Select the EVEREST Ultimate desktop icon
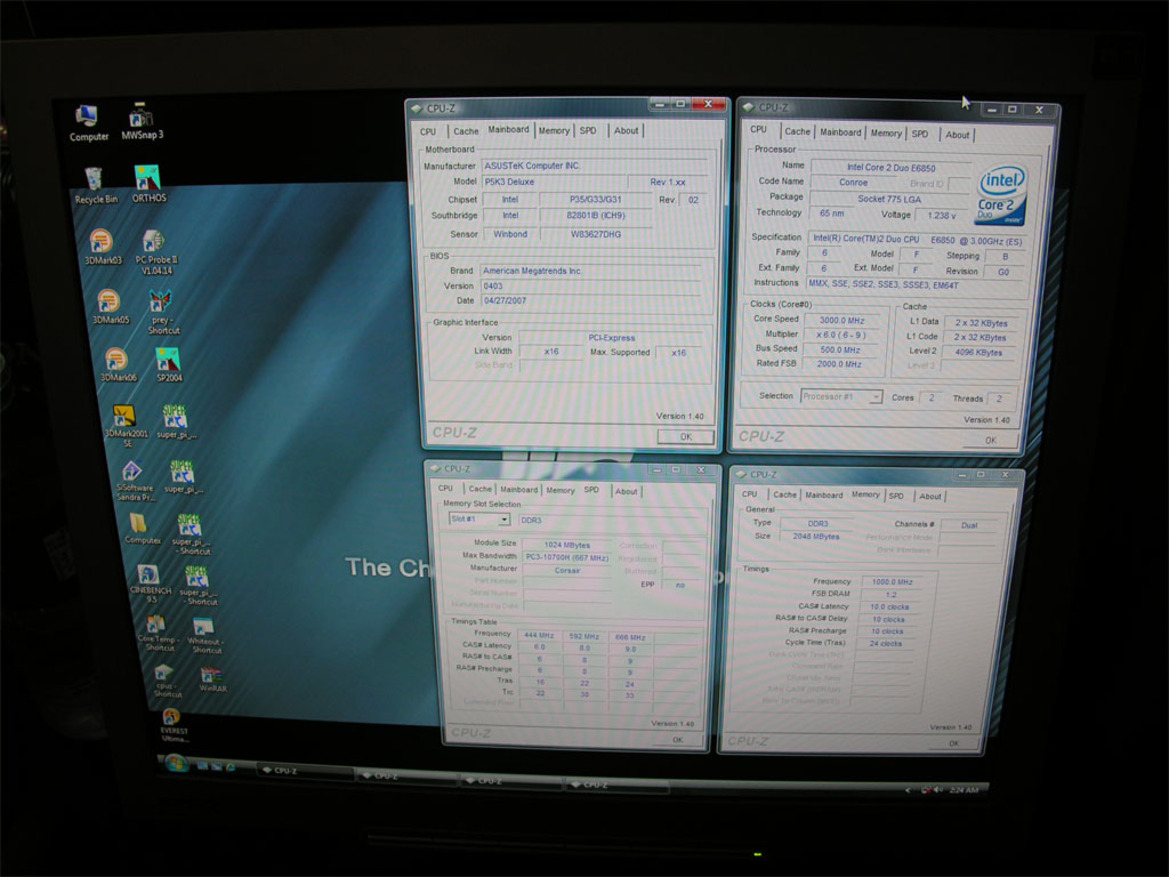 coord(173,726)
